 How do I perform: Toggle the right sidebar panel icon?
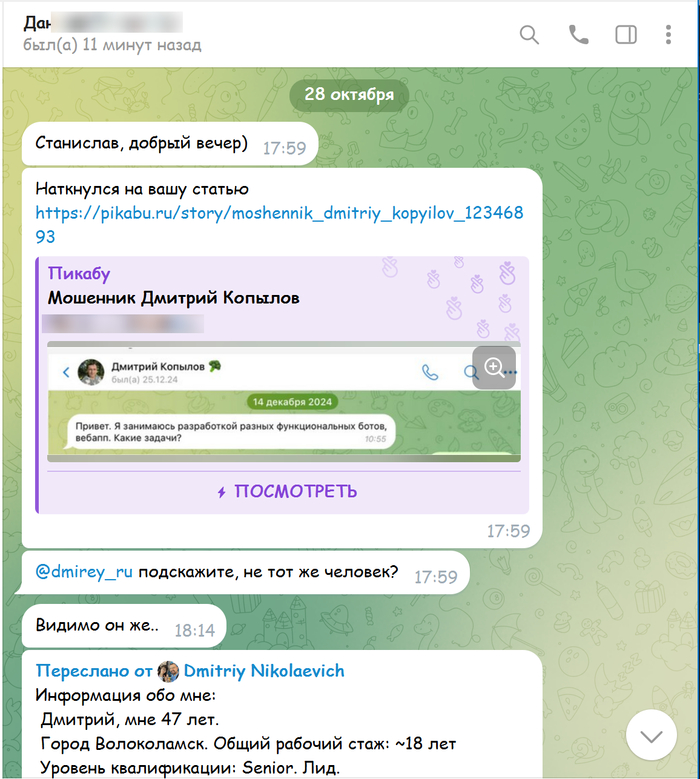(x=626, y=35)
